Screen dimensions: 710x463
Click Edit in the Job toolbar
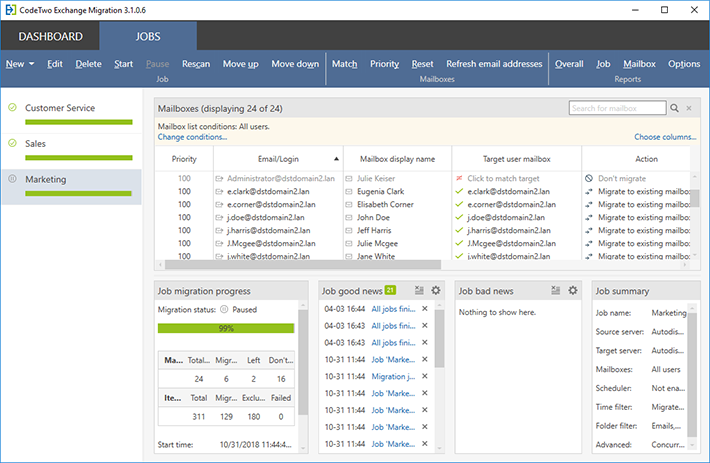55,64
